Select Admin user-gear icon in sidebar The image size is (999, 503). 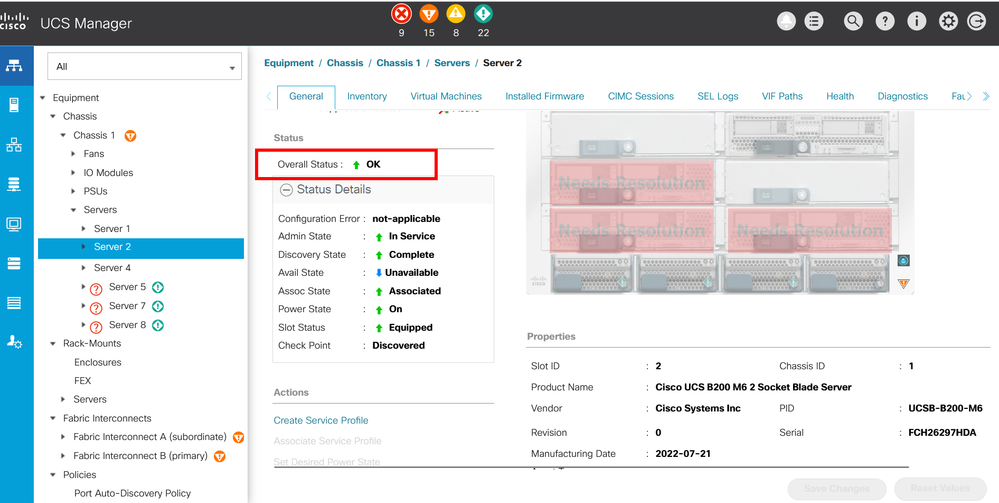coord(15,342)
